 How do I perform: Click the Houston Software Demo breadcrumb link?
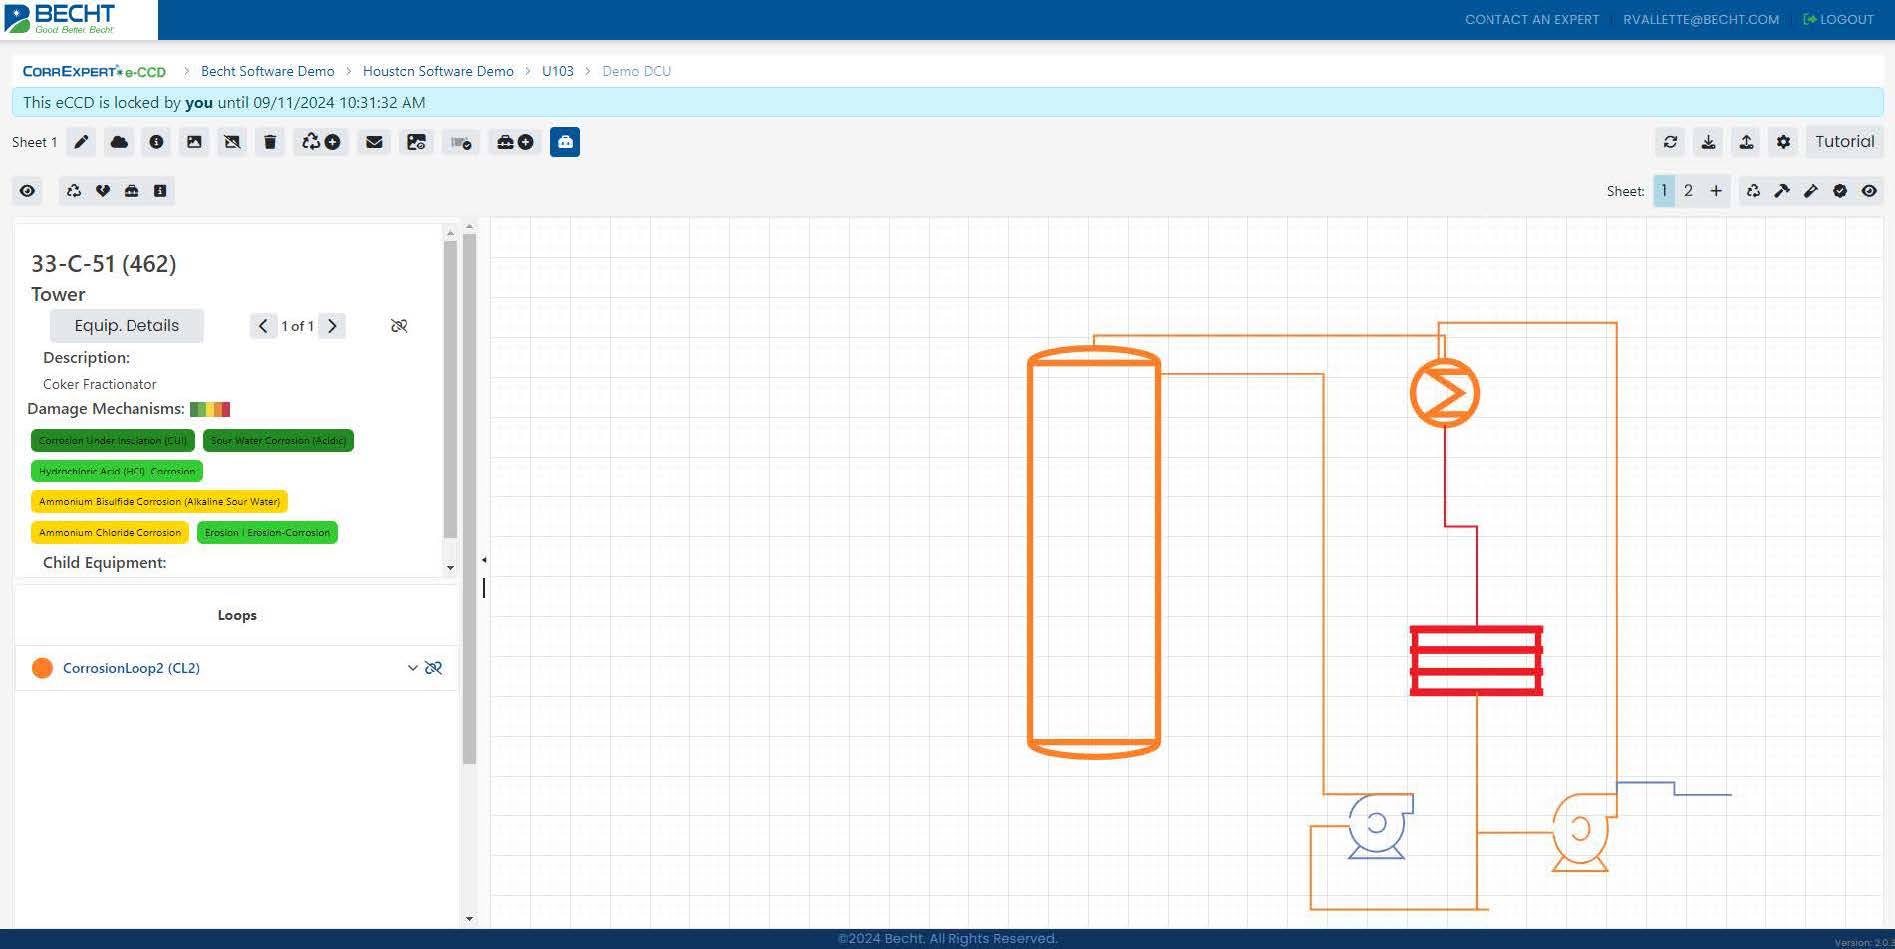point(438,71)
